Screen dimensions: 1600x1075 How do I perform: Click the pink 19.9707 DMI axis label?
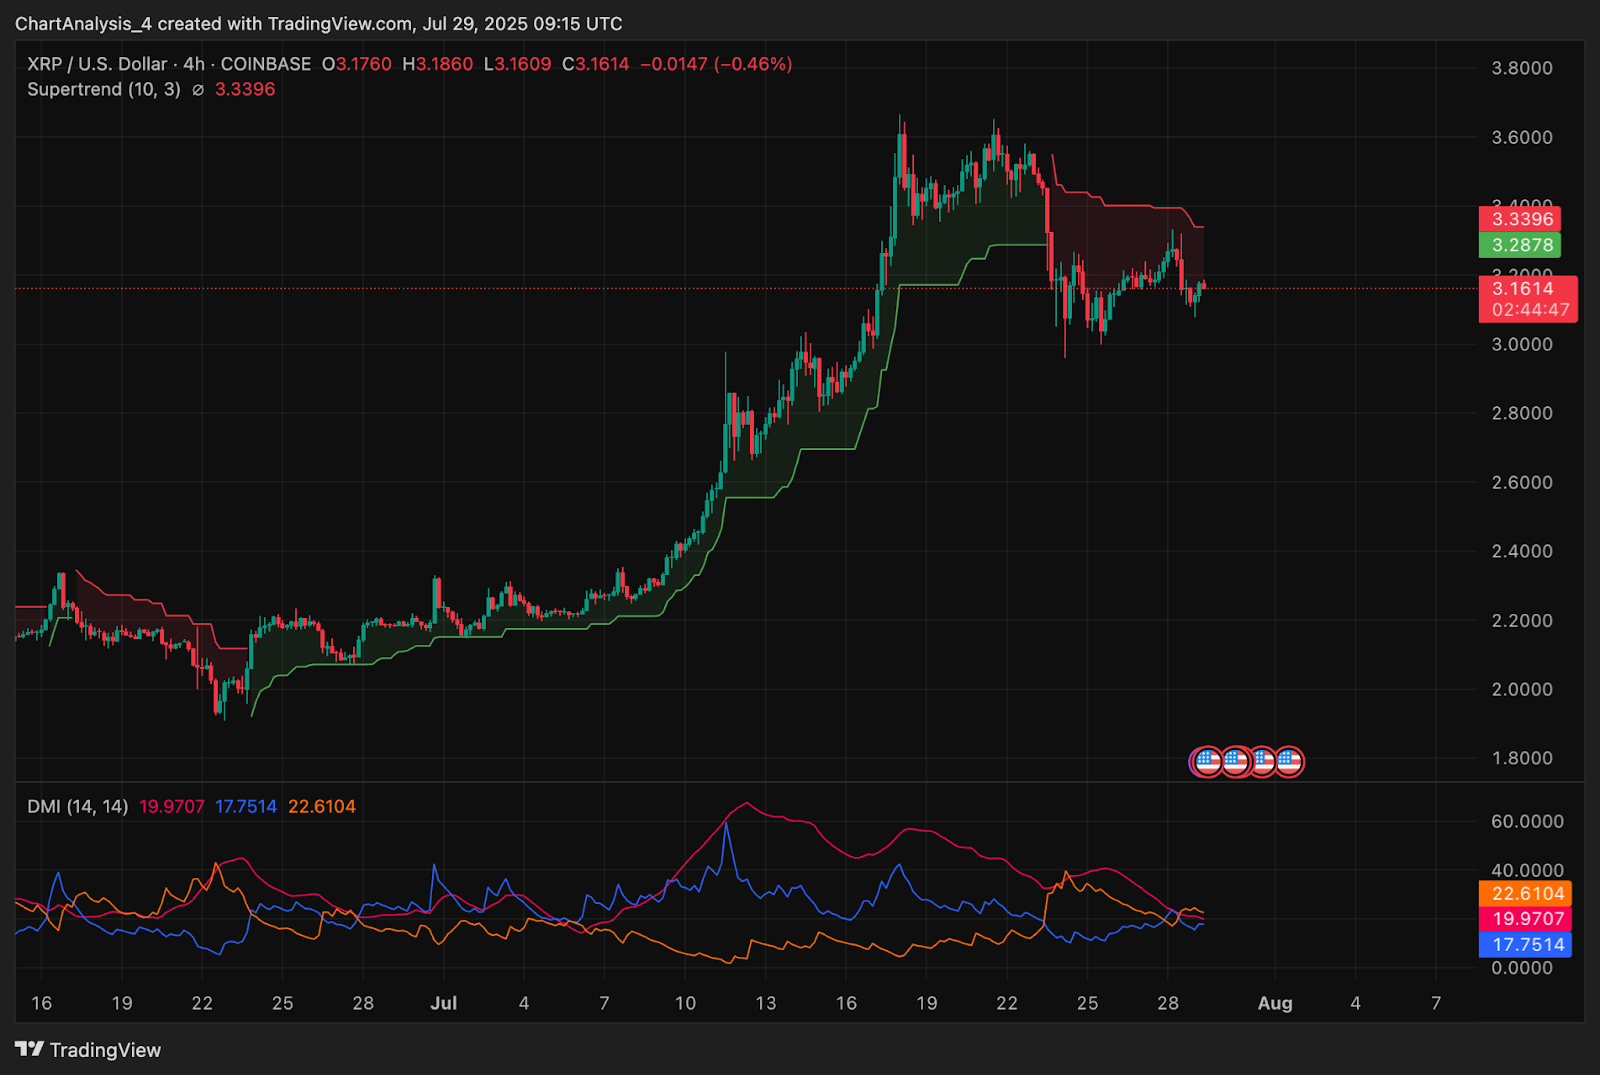tap(1526, 919)
